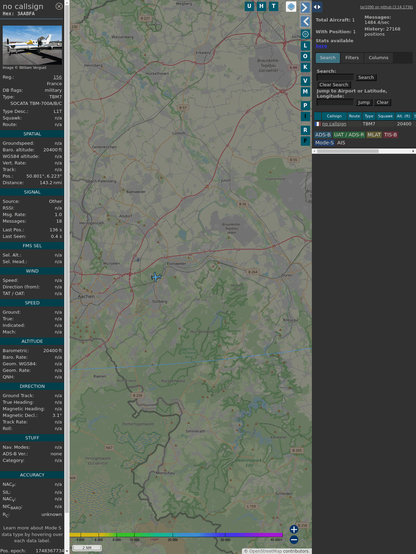Zoom in with the plus icon
Screen dimensions: 416x554
(x=294, y=529)
